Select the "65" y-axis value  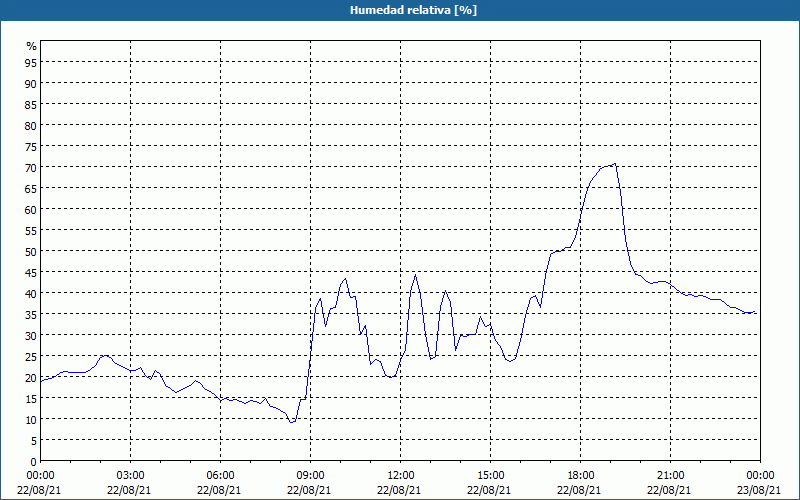pos(31,188)
